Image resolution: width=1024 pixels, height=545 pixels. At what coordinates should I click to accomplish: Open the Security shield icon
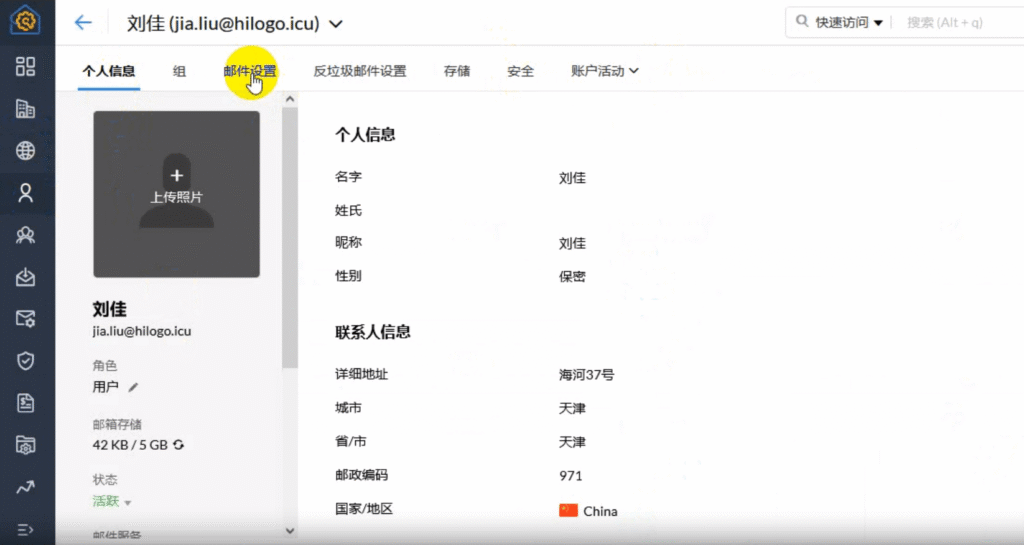pyautogui.click(x=26, y=361)
